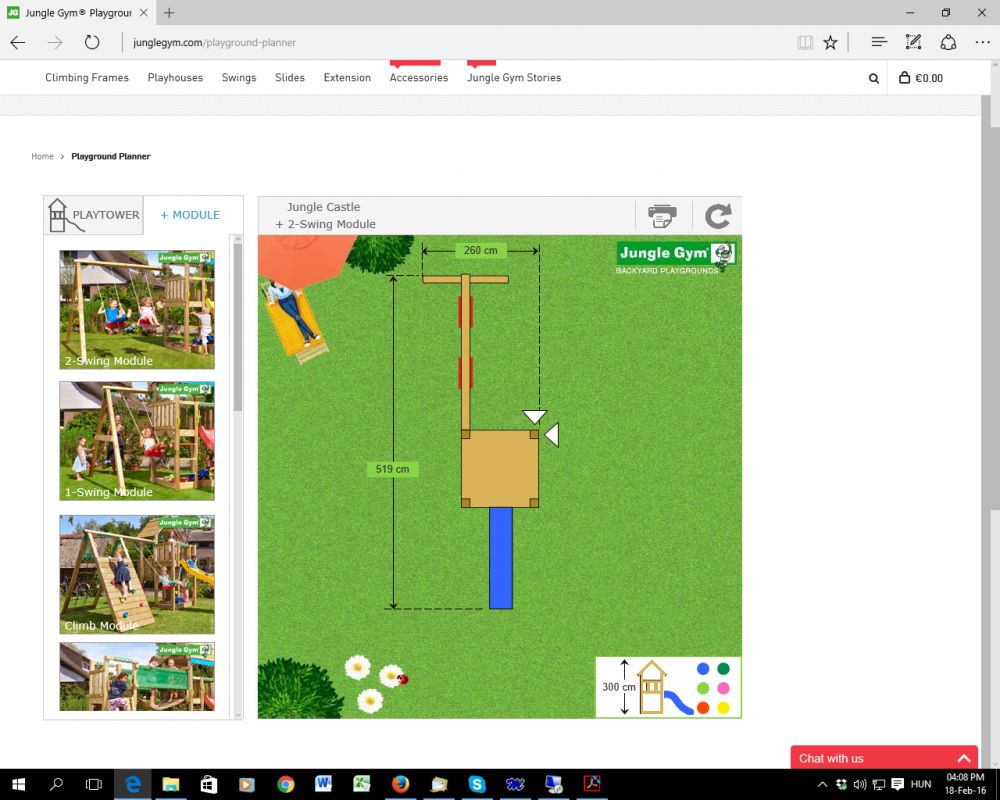The width and height of the screenshot is (1000, 800).
Task: Click the Chat with us button
Action: tap(884, 758)
